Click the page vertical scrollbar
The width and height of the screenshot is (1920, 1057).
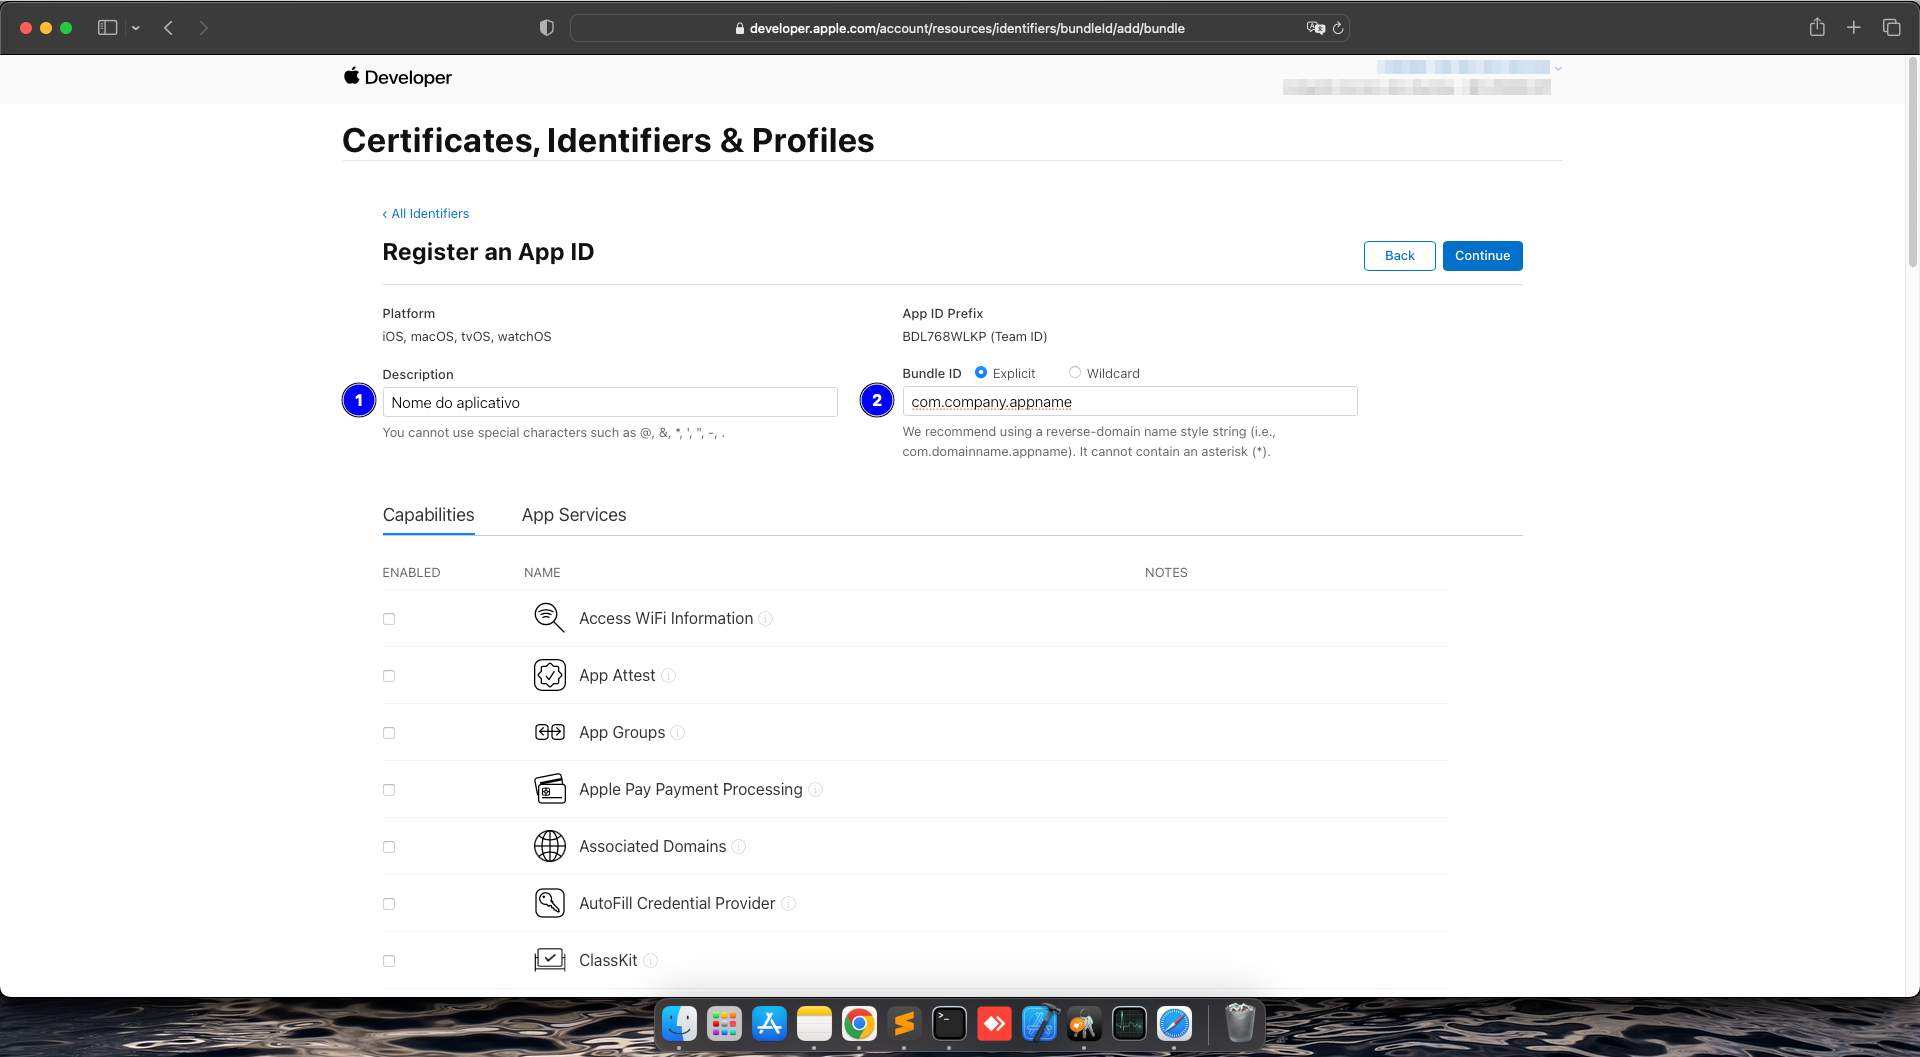[1912, 162]
